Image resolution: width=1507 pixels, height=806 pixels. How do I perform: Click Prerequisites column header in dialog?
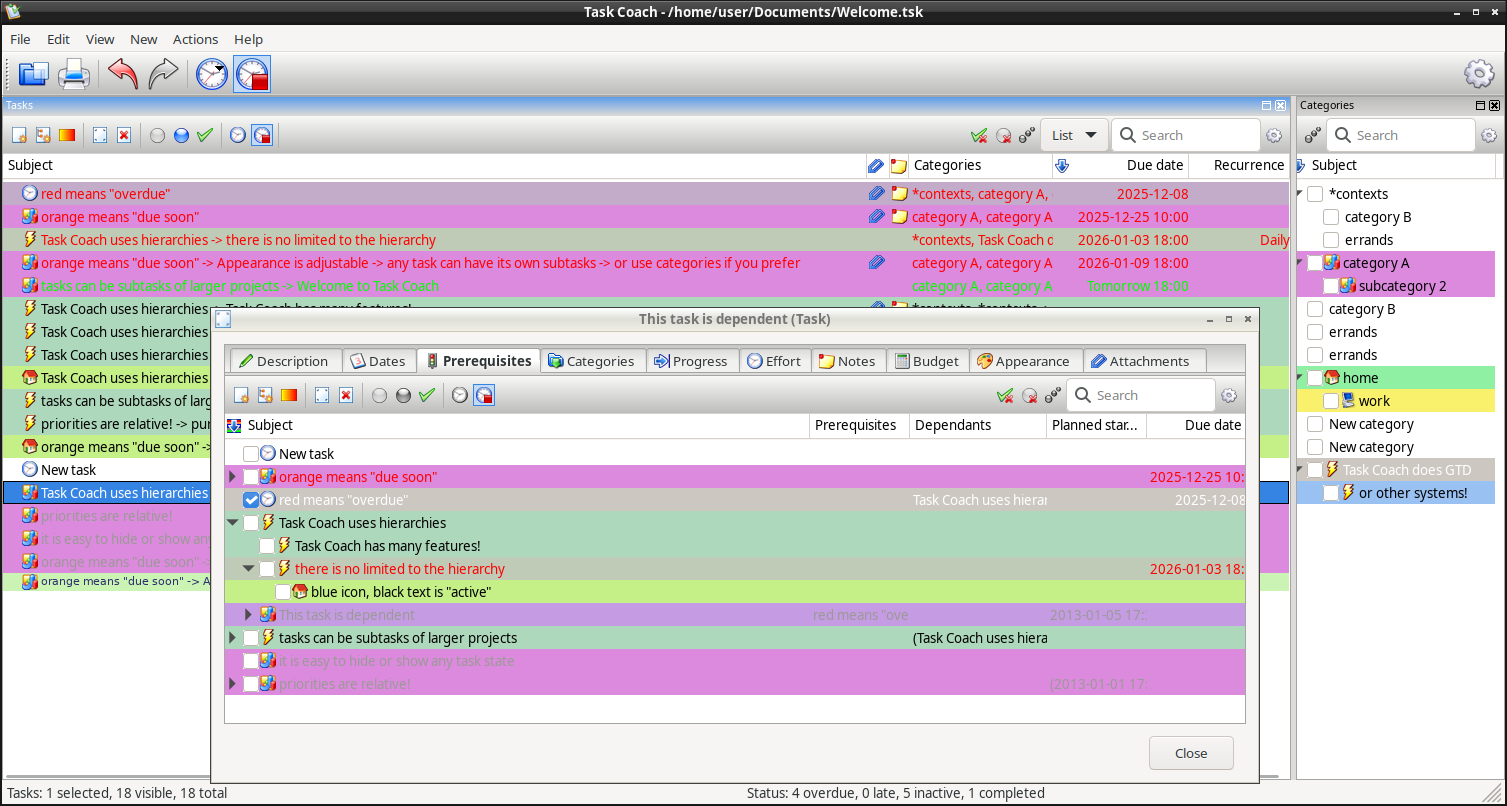[859, 425]
